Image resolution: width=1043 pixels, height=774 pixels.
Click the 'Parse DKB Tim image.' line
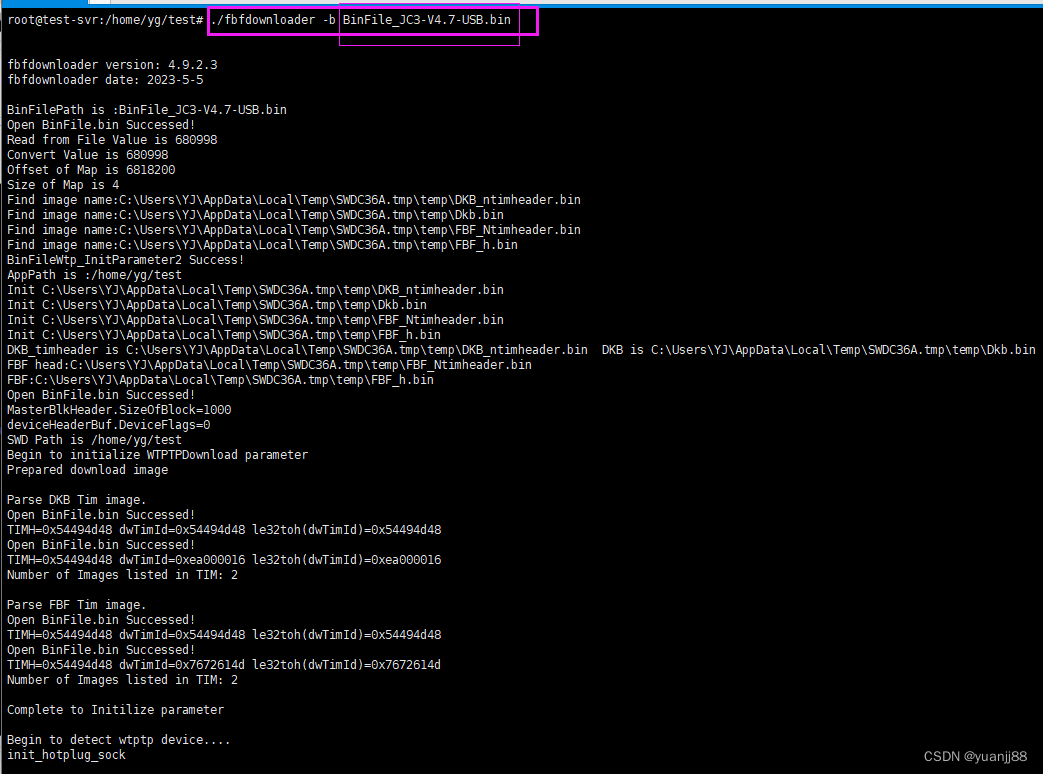pos(76,500)
